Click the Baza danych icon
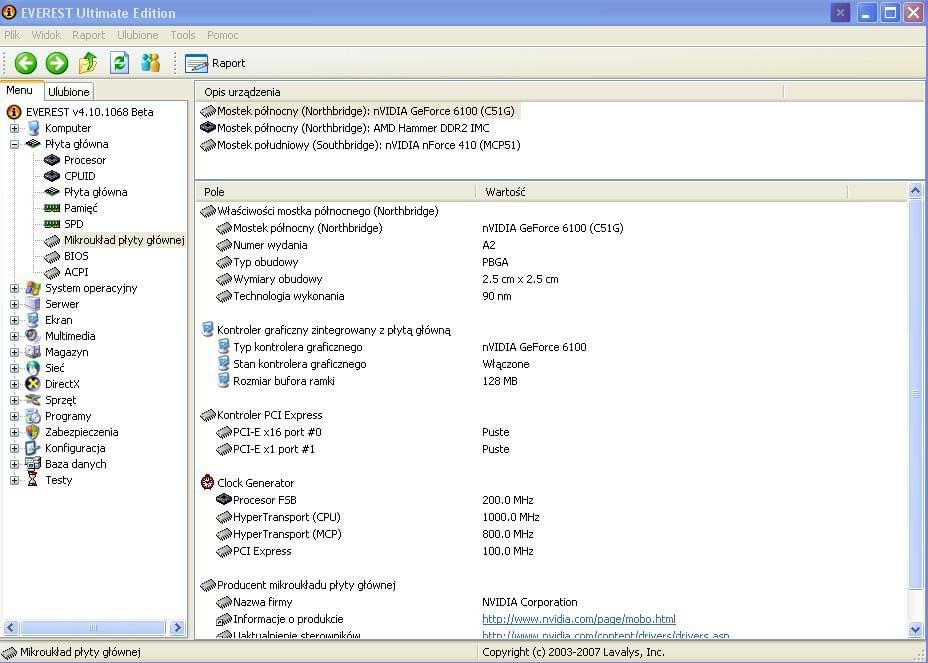Image resolution: width=928 pixels, height=663 pixels. click(33, 464)
